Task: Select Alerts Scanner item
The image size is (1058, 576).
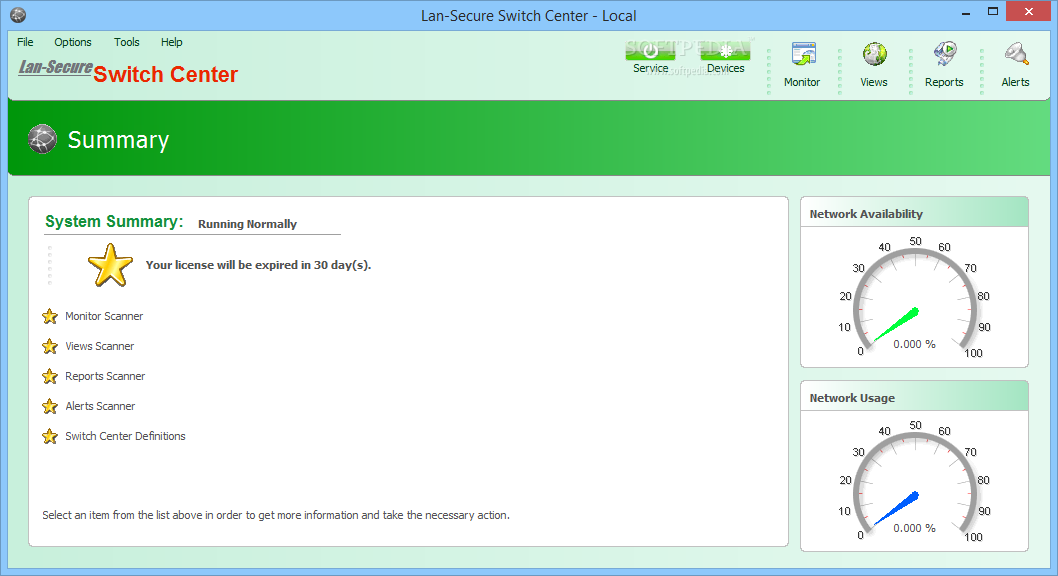Action: 100,406
